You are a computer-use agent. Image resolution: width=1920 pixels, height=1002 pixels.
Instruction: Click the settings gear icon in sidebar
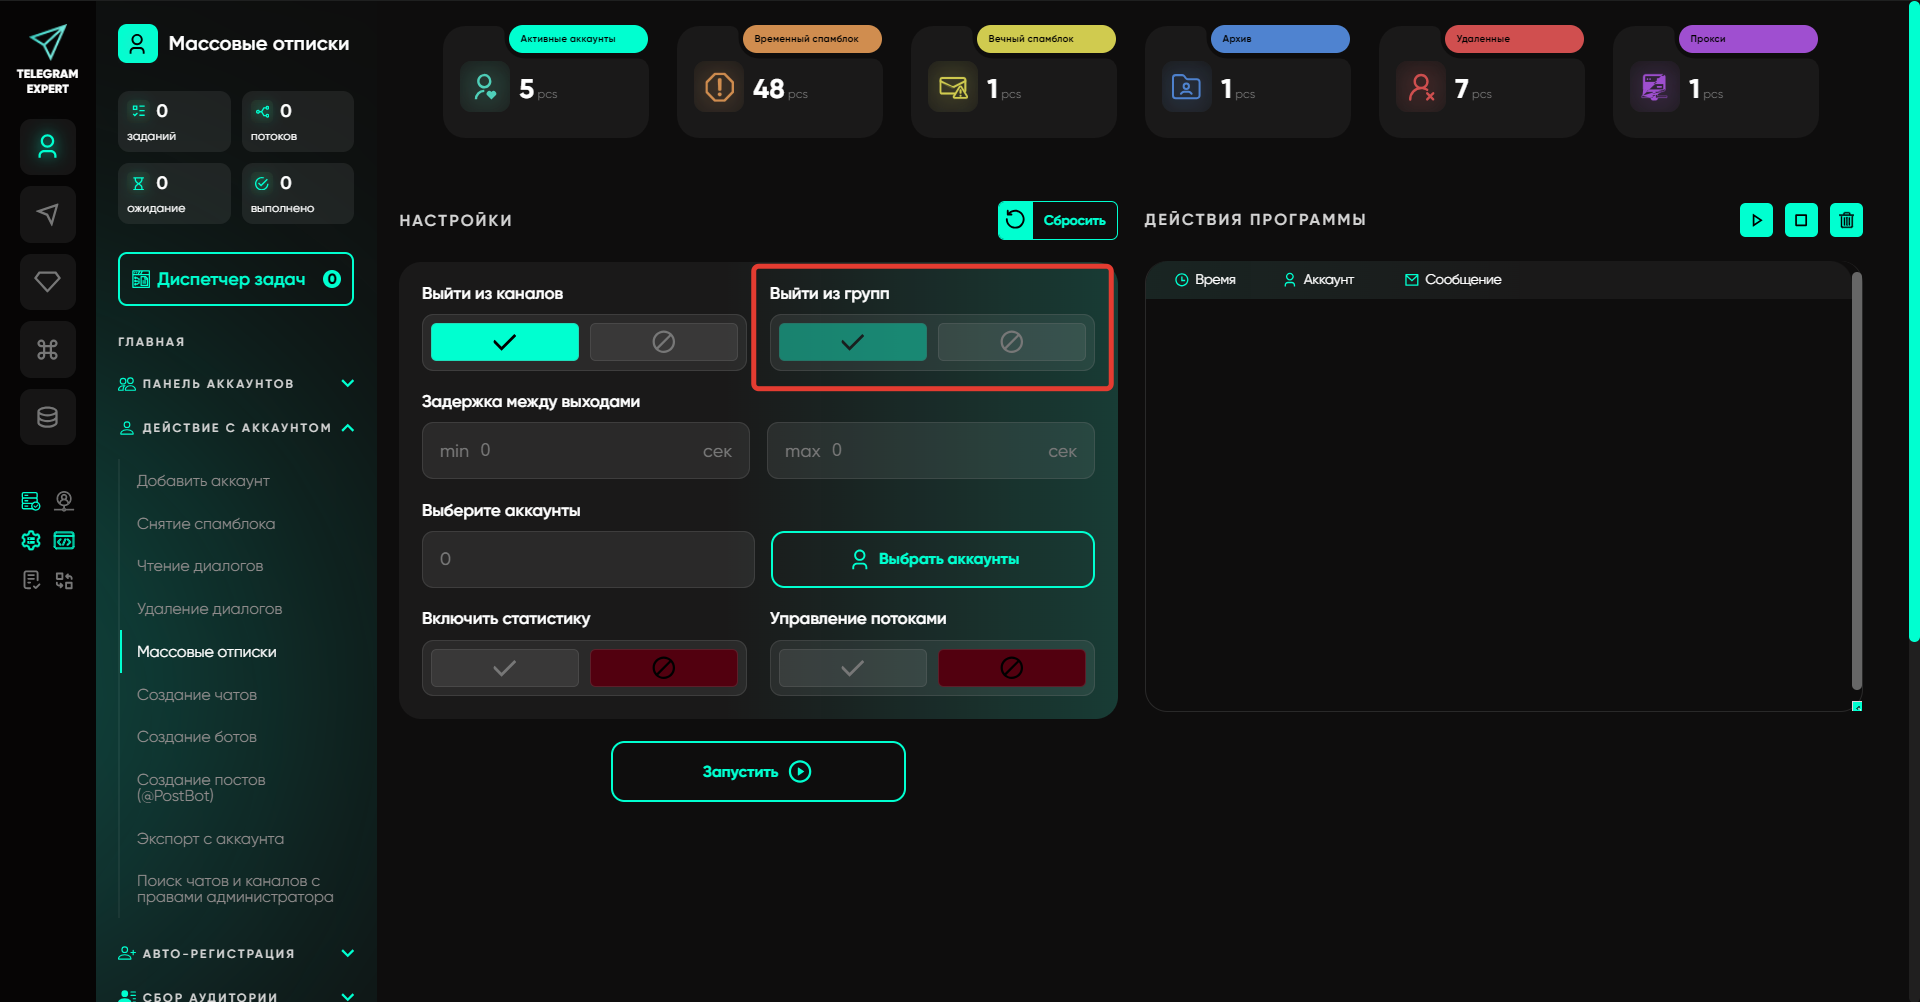31,541
